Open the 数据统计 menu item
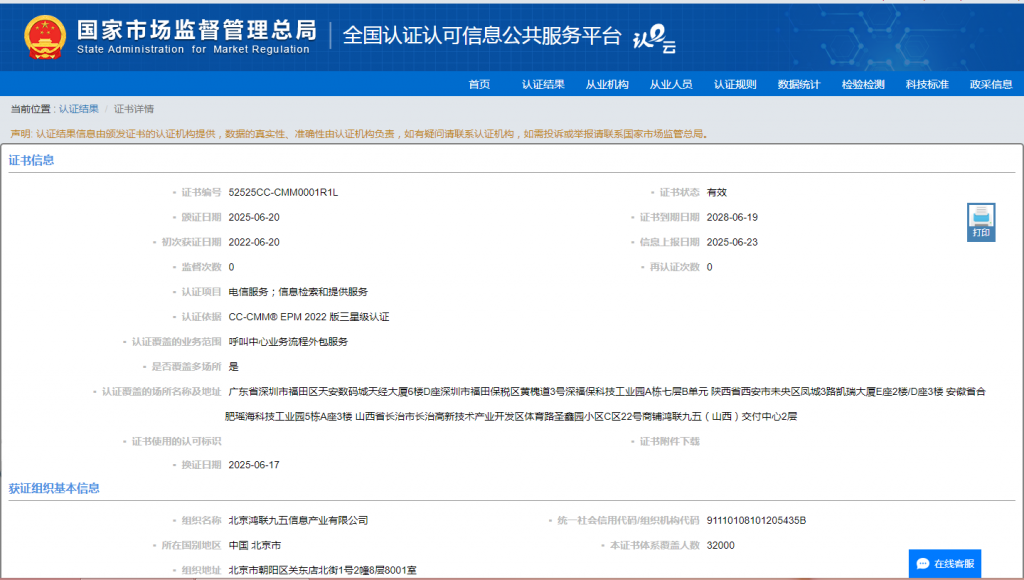This screenshot has width=1024, height=580. (x=799, y=84)
